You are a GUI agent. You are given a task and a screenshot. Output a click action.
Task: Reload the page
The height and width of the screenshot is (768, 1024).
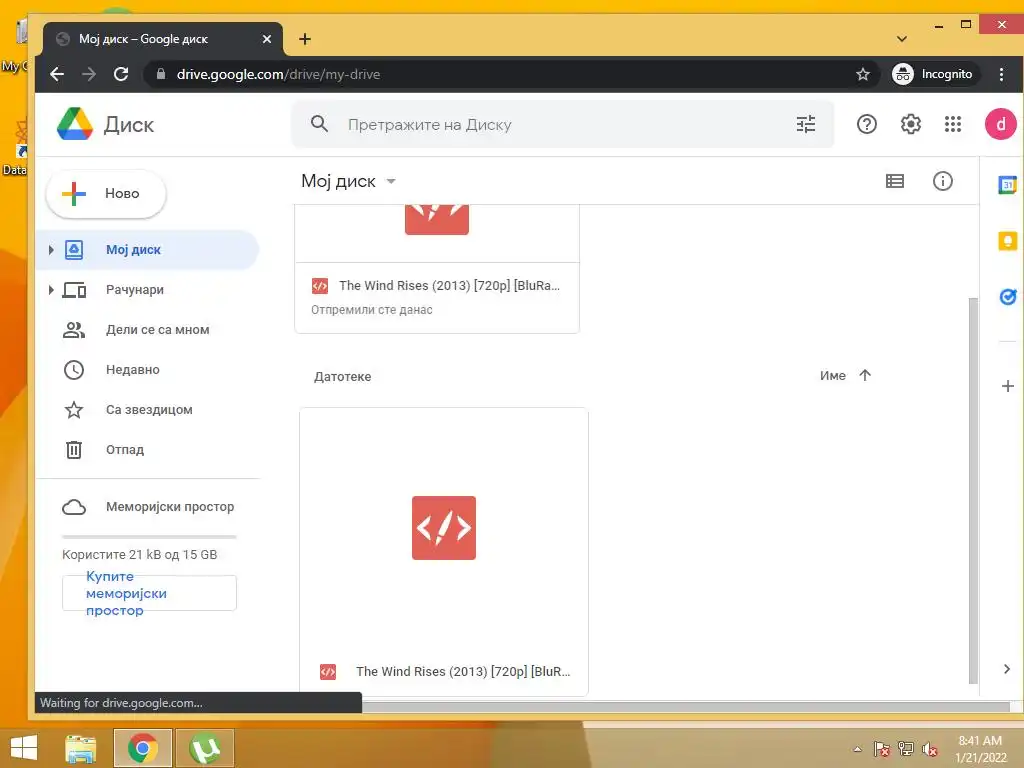pos(121,74)
